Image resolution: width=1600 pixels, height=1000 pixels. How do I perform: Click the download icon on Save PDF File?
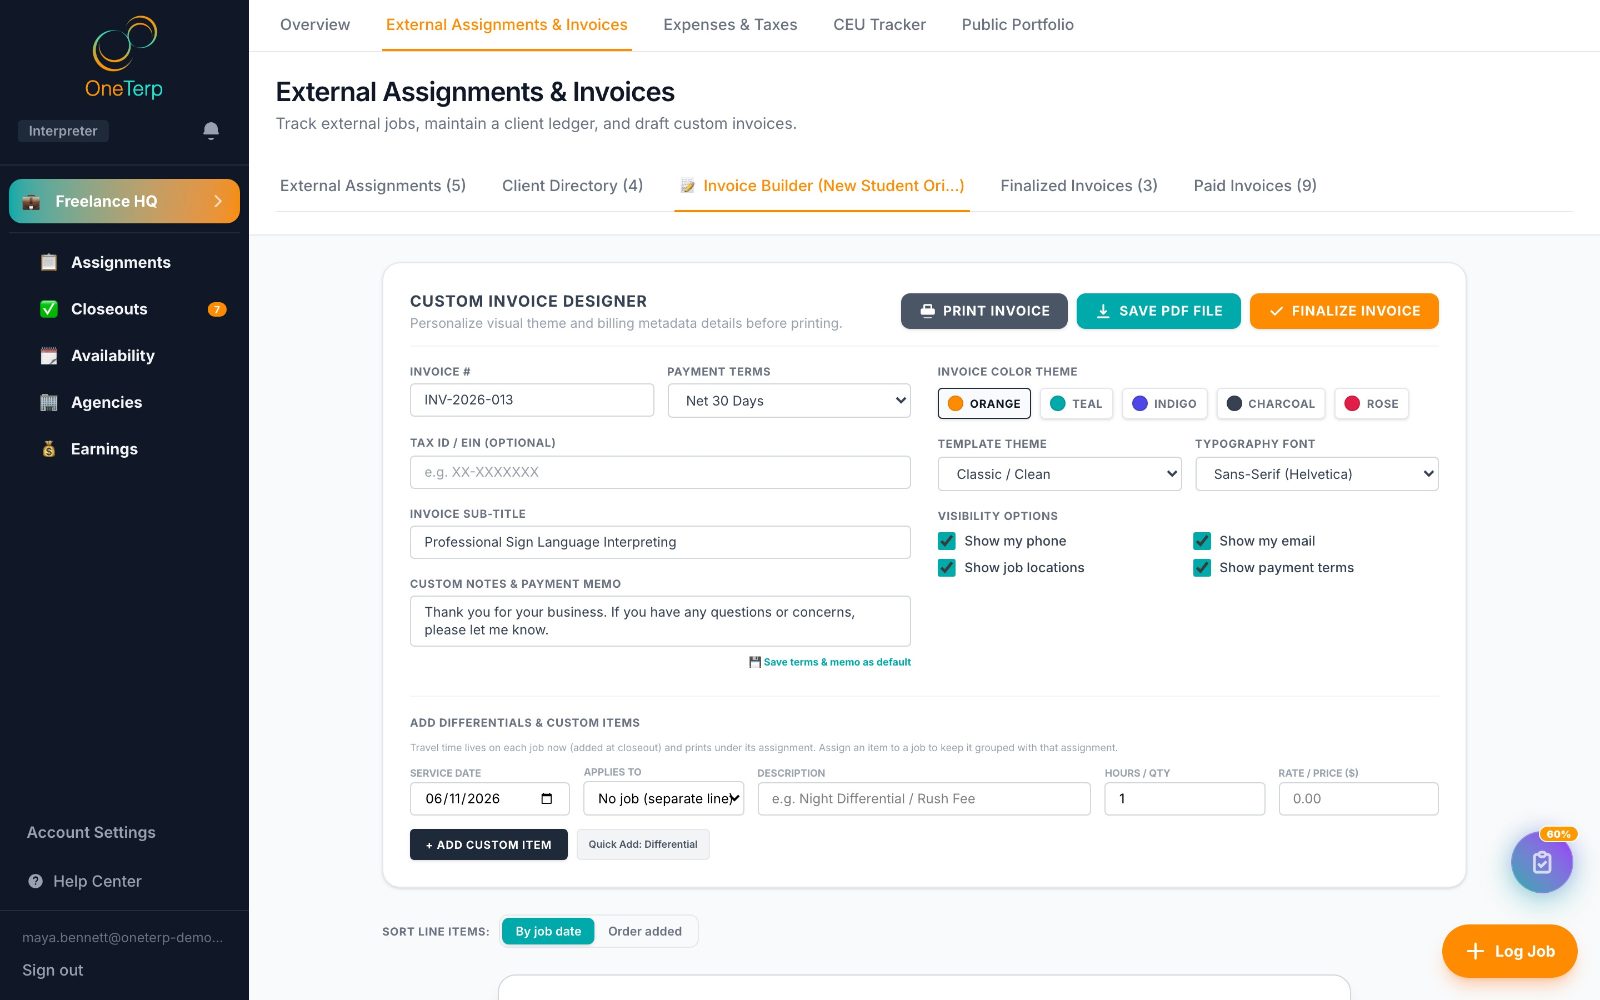[1103, 311]
